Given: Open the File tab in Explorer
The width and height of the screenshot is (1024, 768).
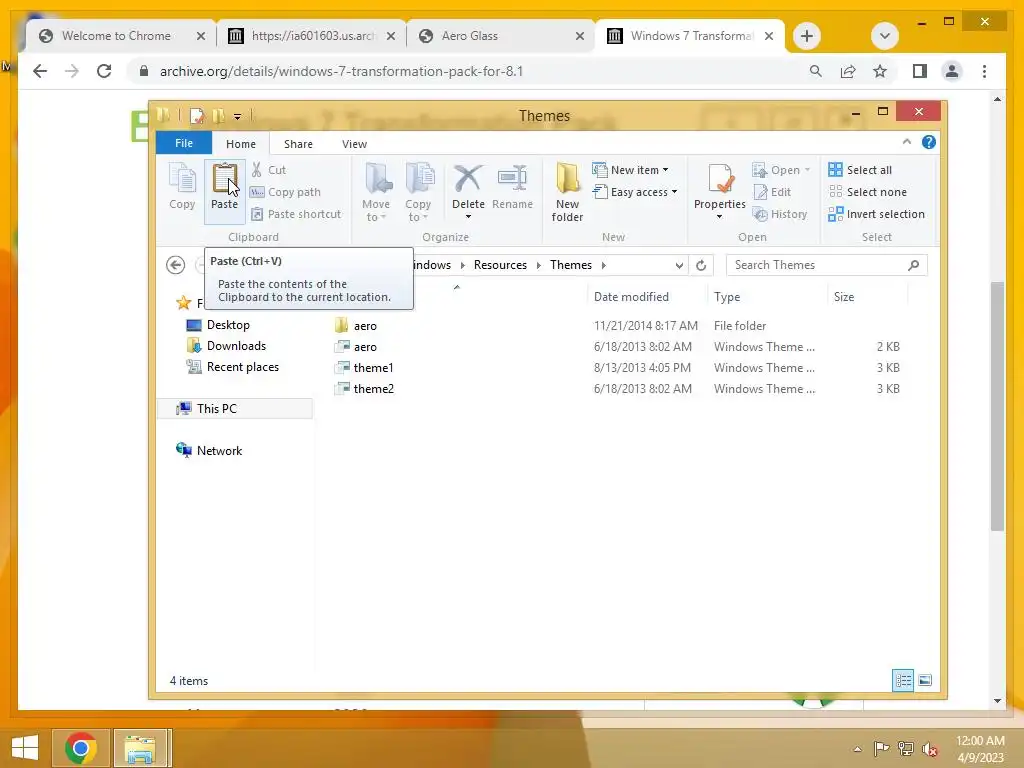Looking at the screenshot, I should coord(184,143).
